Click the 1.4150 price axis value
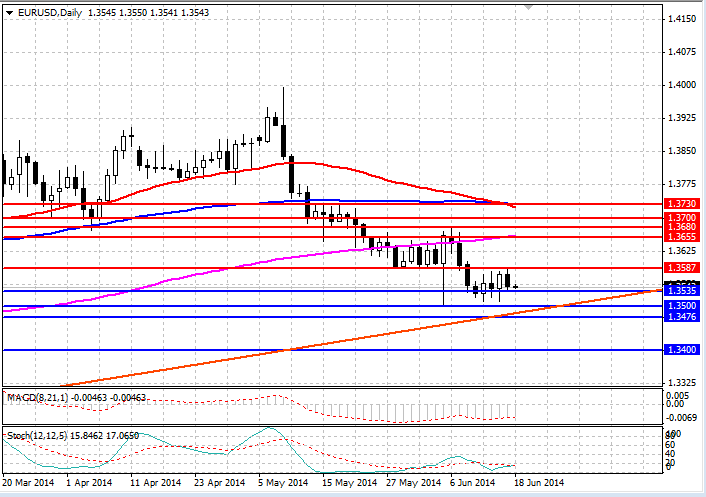 pyautogui.click(x=682, y=19)
